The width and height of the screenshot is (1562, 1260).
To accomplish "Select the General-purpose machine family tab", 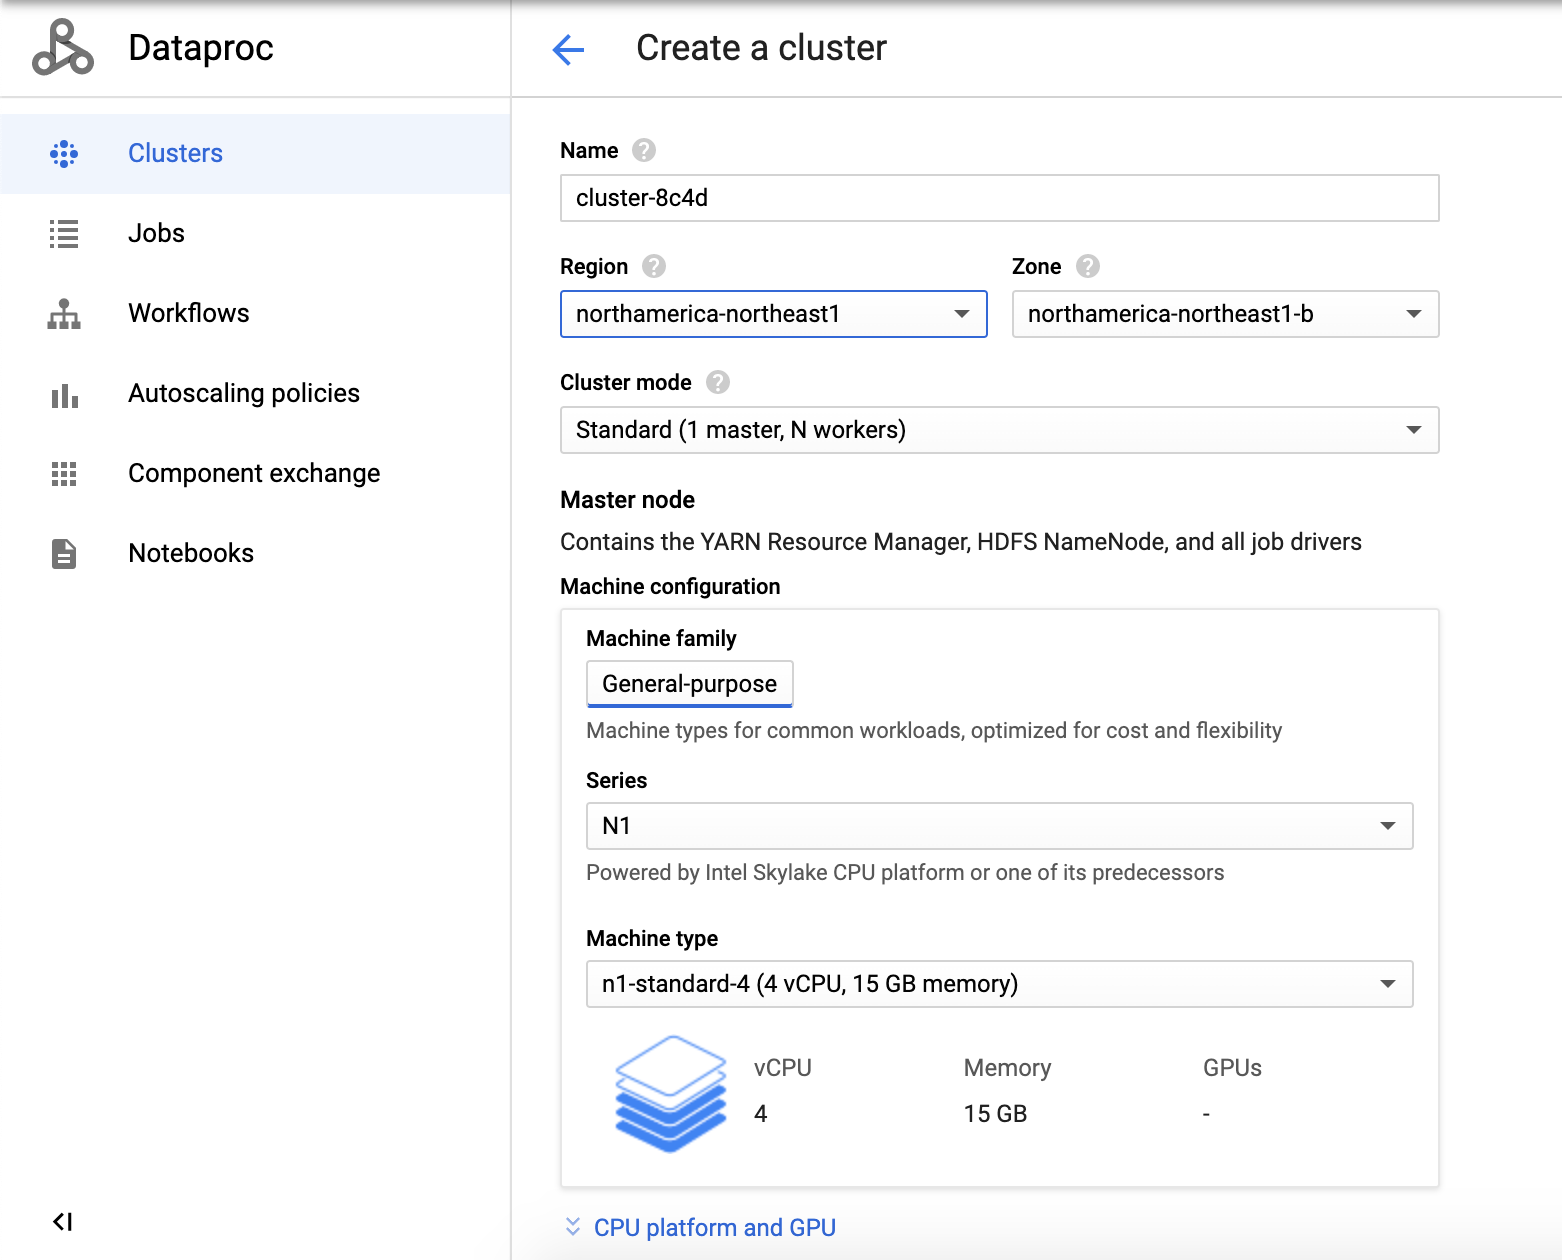I will click(x=689, y=683).
